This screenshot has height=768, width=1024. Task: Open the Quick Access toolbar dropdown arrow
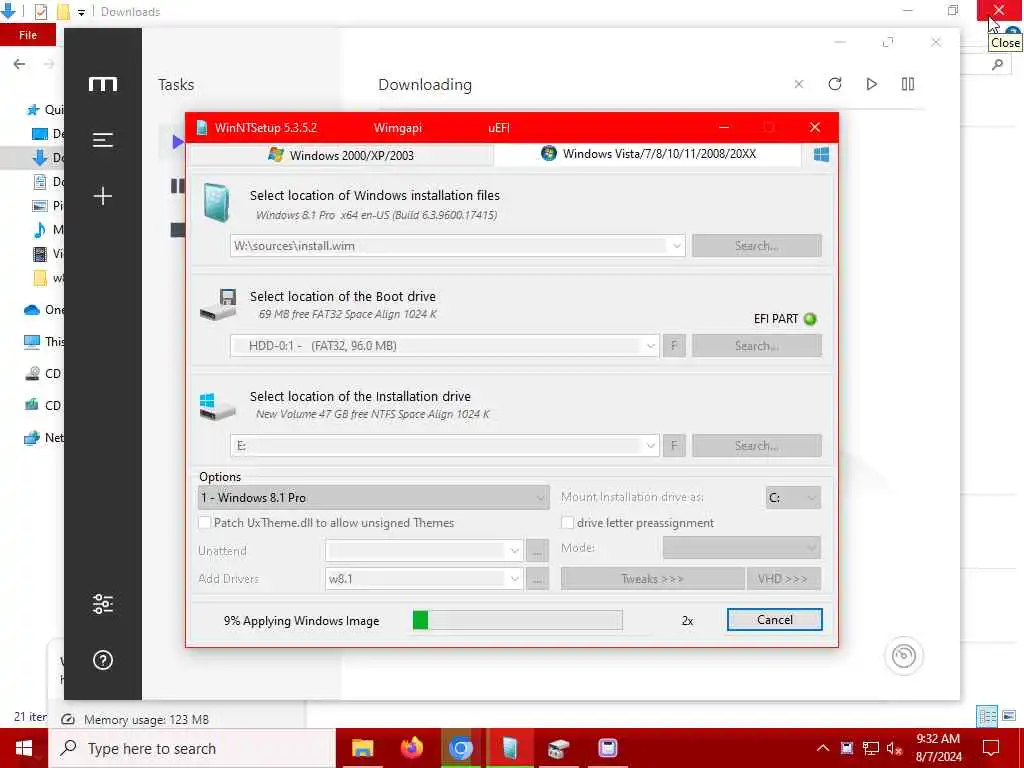[81, 12]
